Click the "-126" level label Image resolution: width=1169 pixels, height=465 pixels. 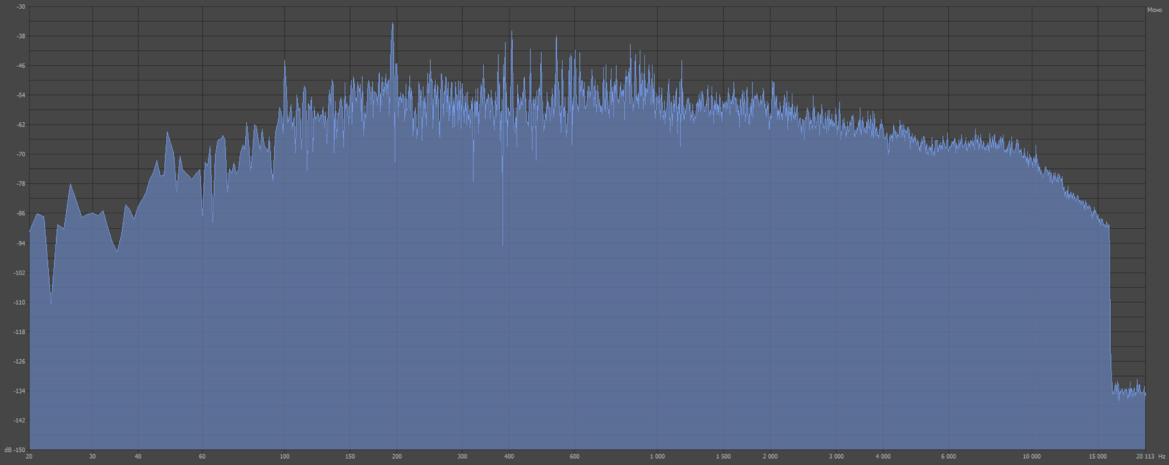pyautogui.click(x=19, y=361)
